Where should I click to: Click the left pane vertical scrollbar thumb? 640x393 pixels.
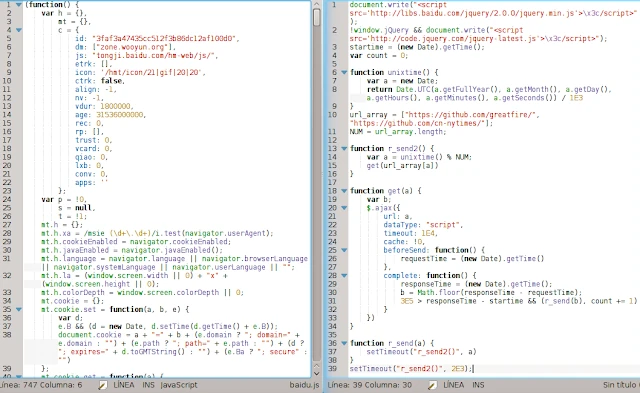coord(316,18)
